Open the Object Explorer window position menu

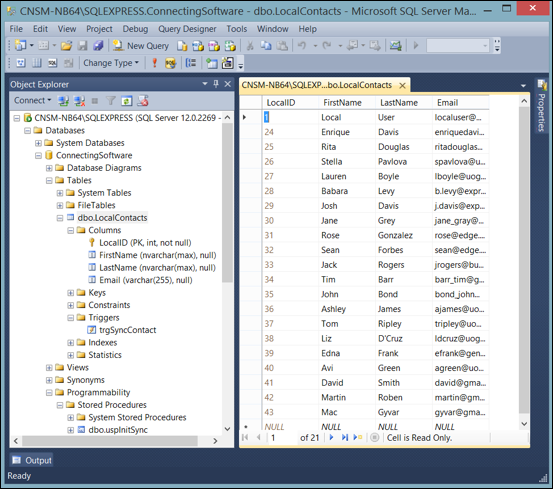[205, 84]
